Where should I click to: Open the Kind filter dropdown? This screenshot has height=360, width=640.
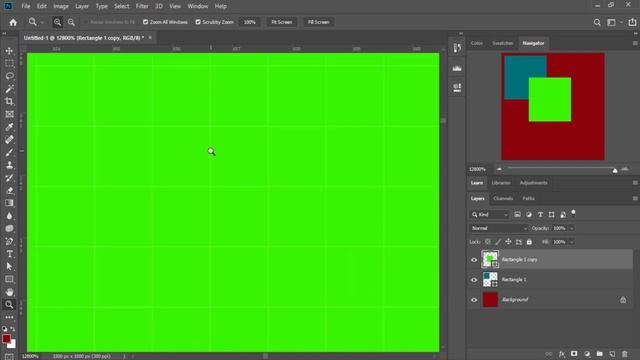click(x=489, y=215)
